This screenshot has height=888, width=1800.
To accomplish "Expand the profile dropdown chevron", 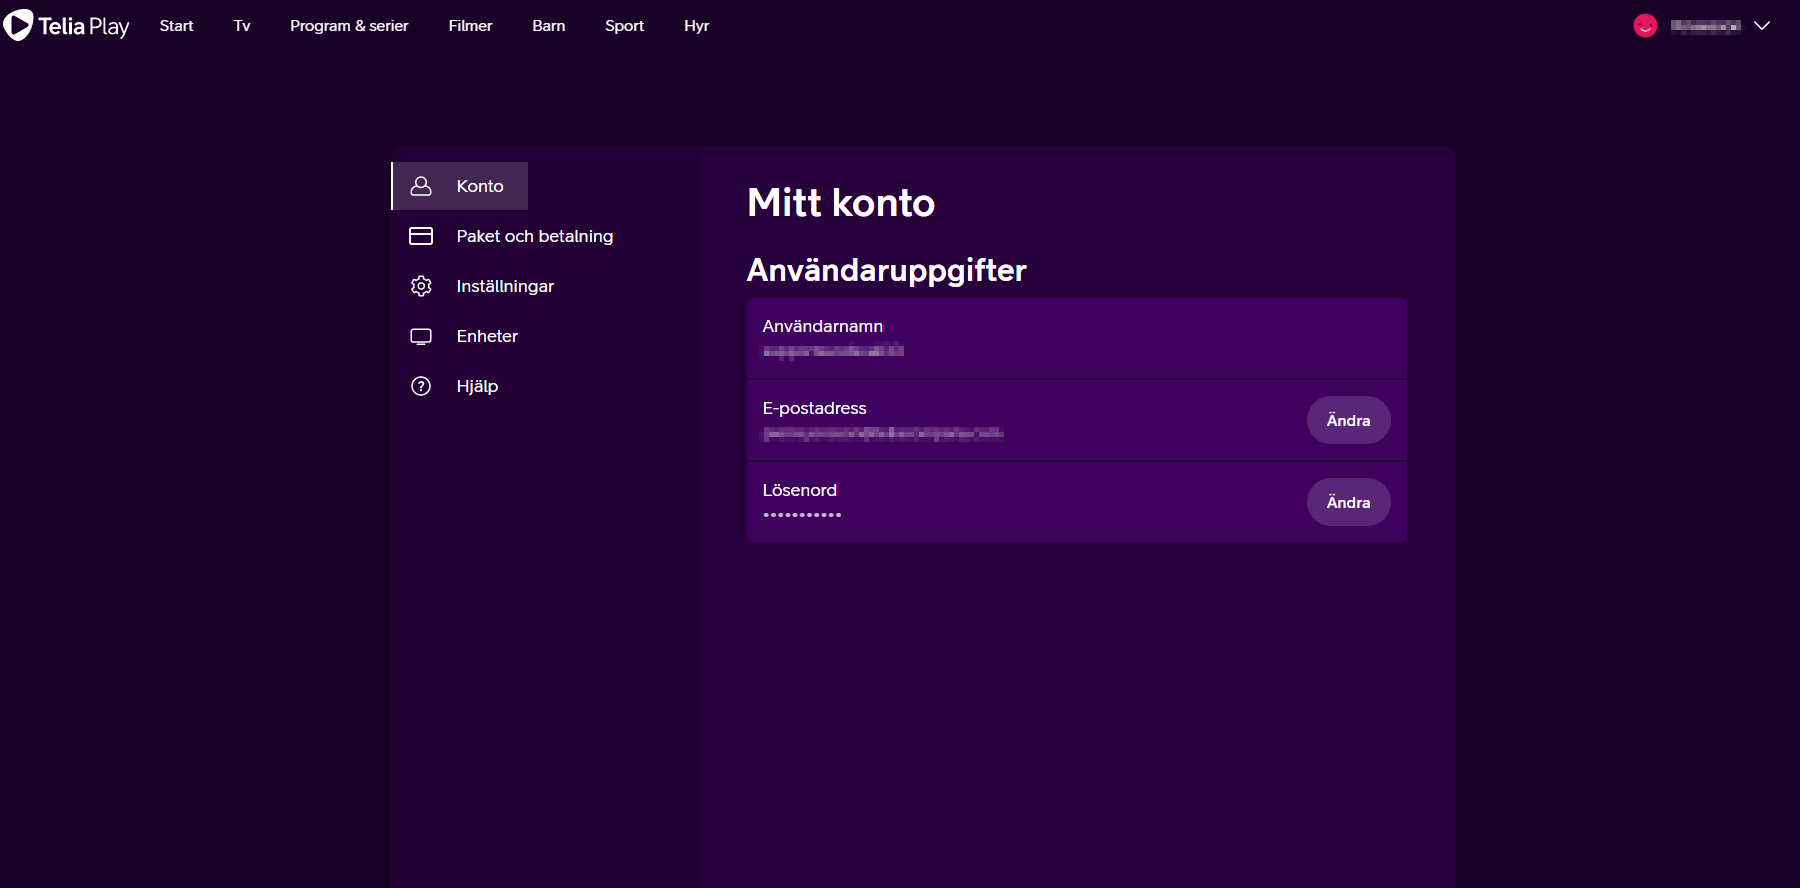I will click(x=1762, y=26).
